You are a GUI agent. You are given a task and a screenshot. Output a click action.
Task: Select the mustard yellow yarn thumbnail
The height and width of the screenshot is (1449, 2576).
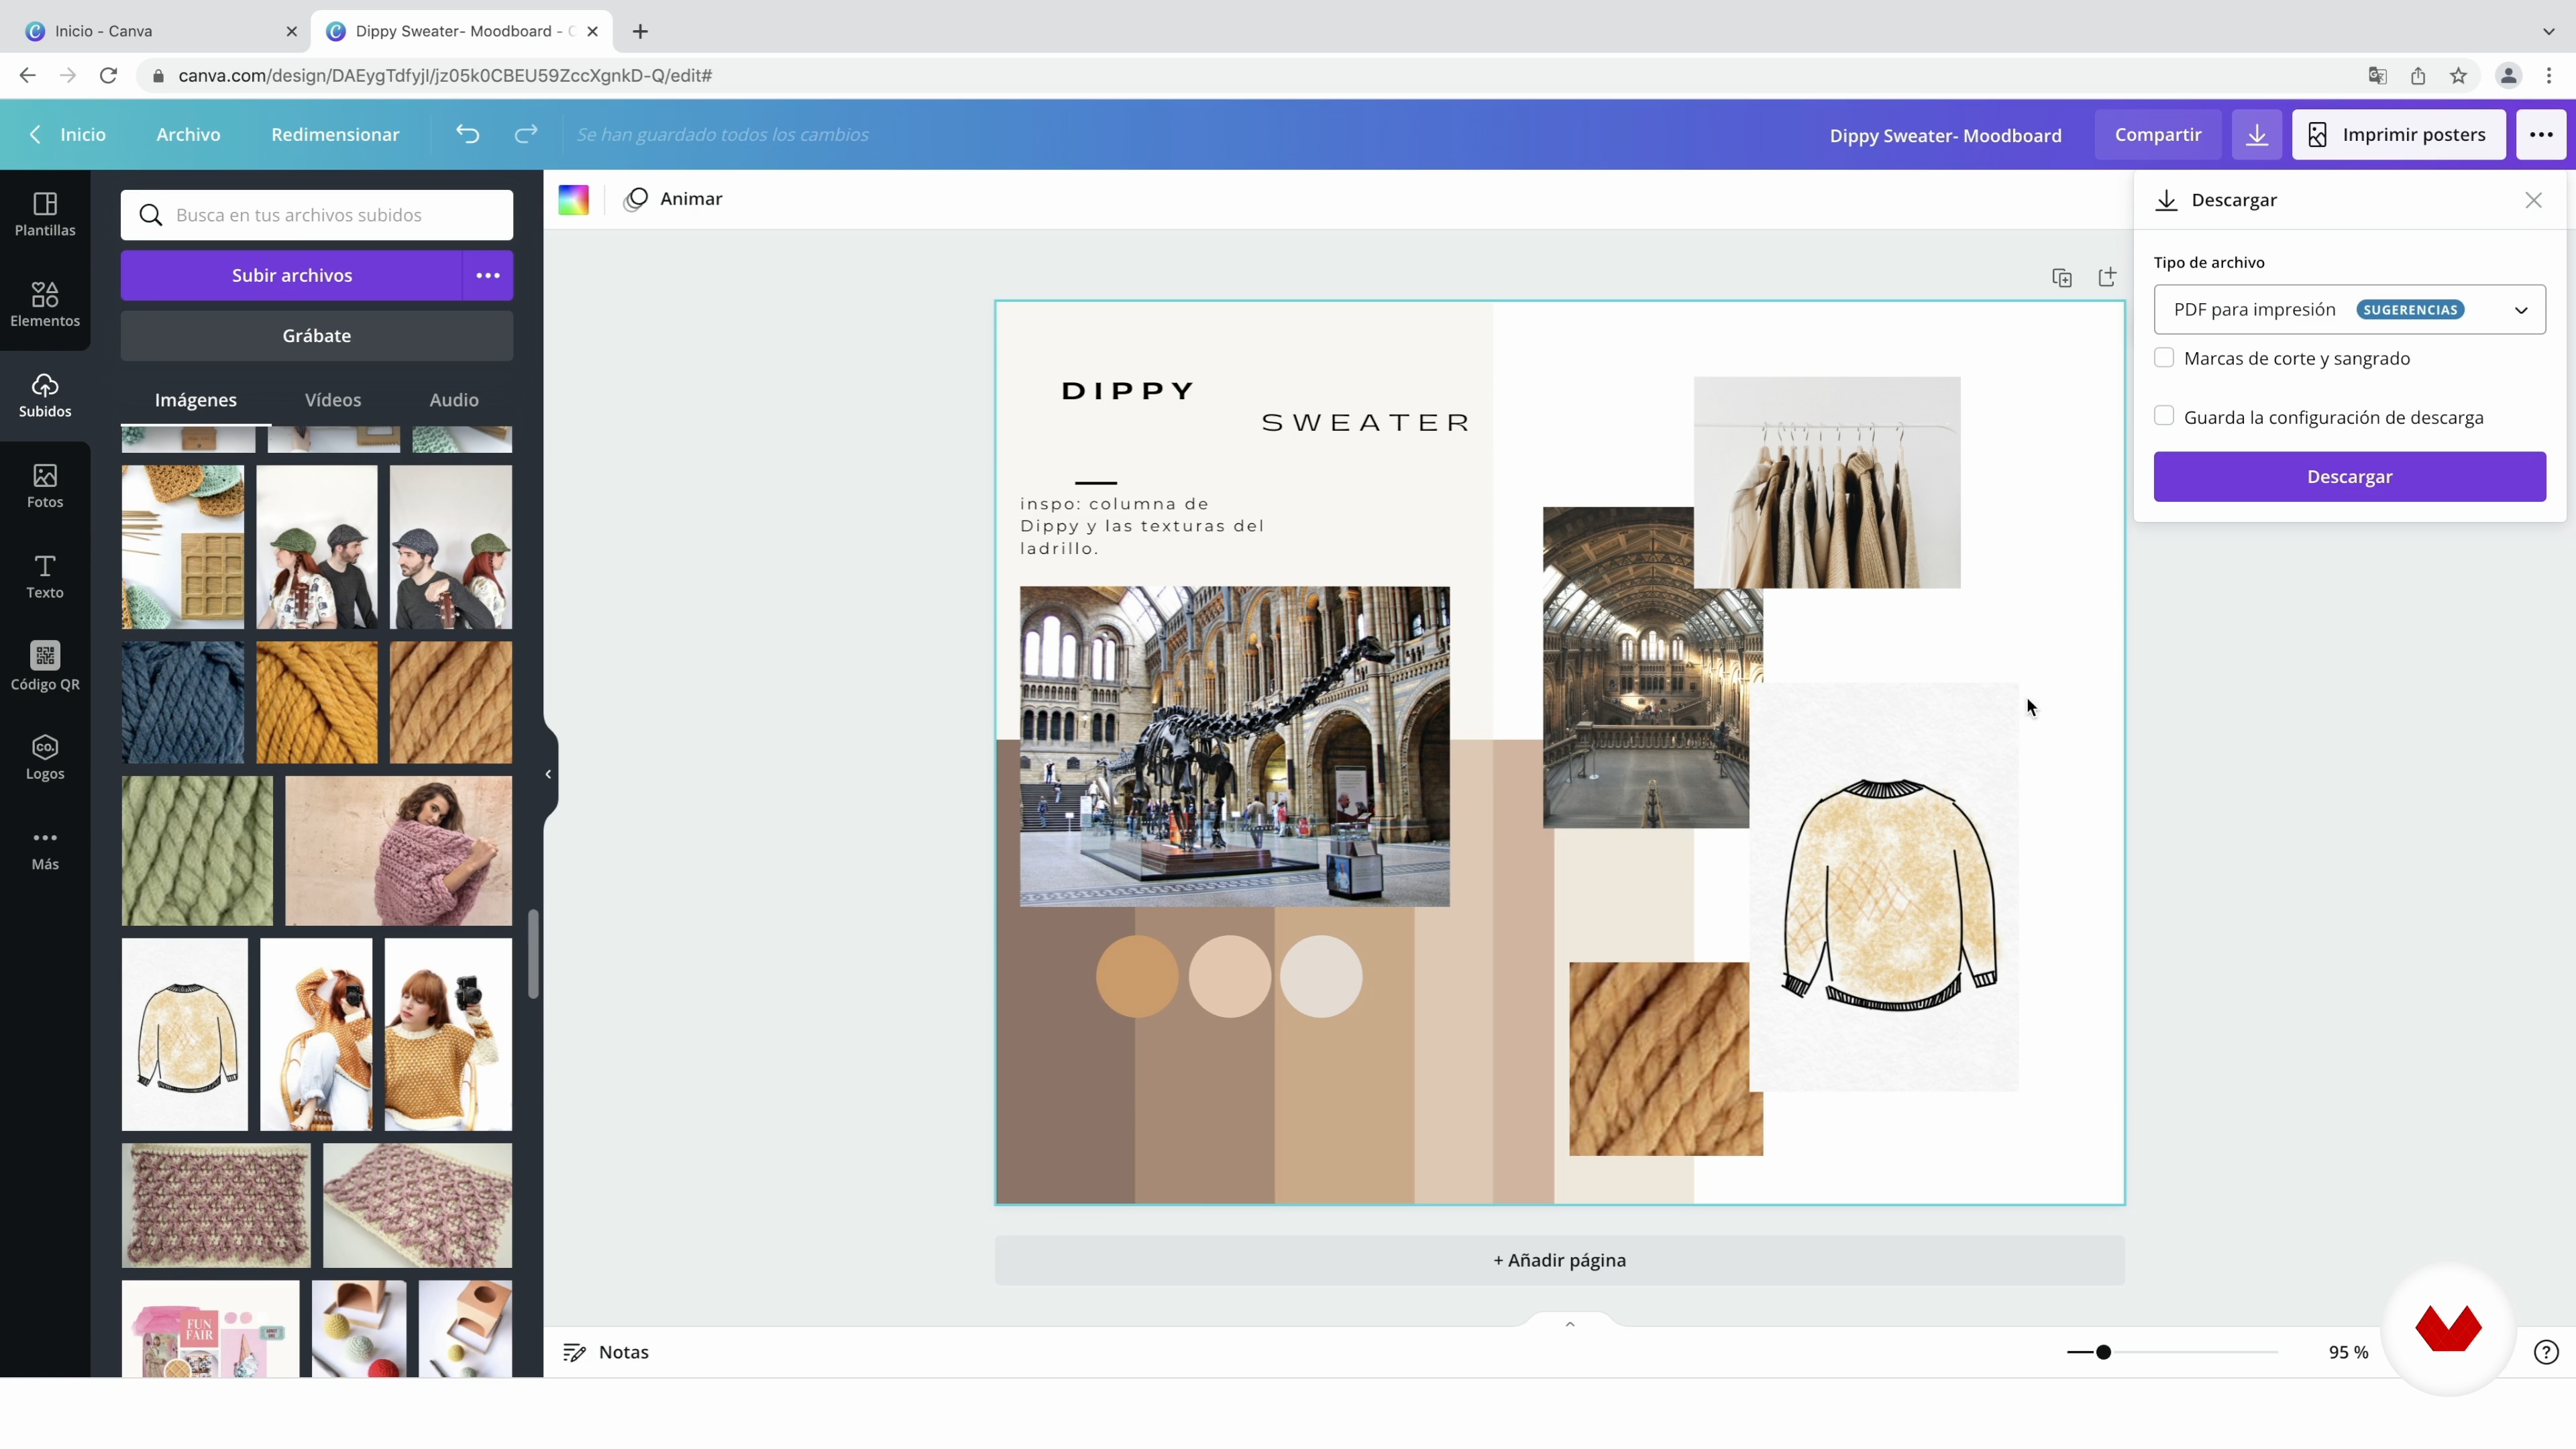317,703
